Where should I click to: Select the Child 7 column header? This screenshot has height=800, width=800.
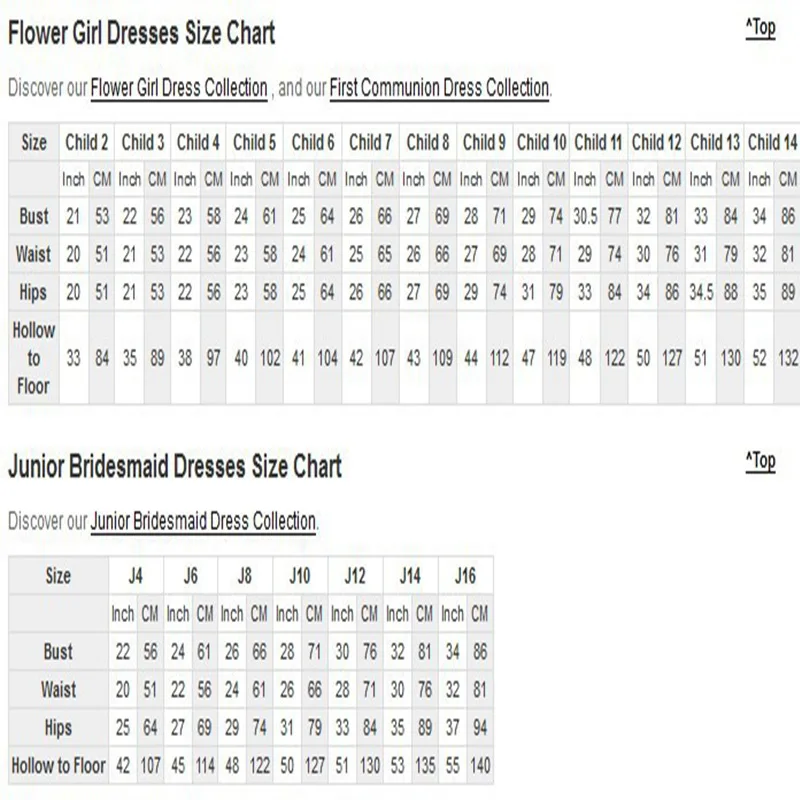click(370, 142)
